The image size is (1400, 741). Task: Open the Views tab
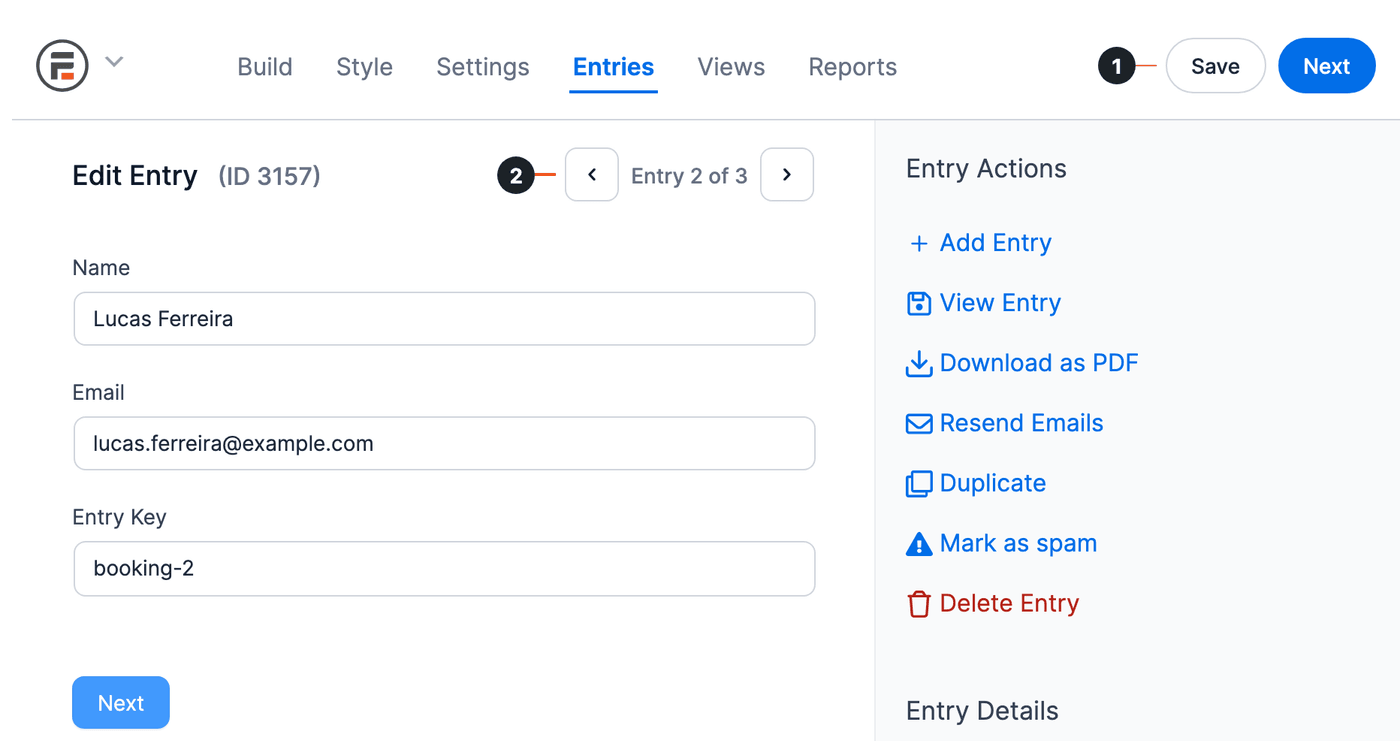(x=731, y=67)
